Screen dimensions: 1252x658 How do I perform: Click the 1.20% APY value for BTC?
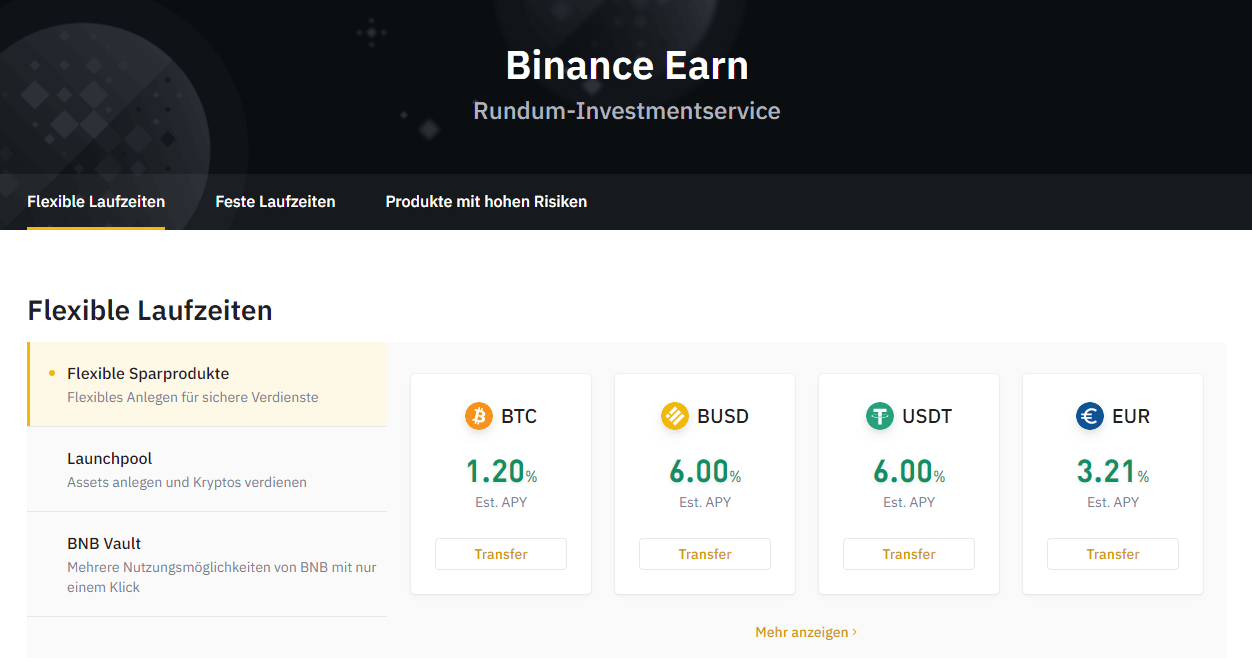pyautogui.click(x=501, y=471)
